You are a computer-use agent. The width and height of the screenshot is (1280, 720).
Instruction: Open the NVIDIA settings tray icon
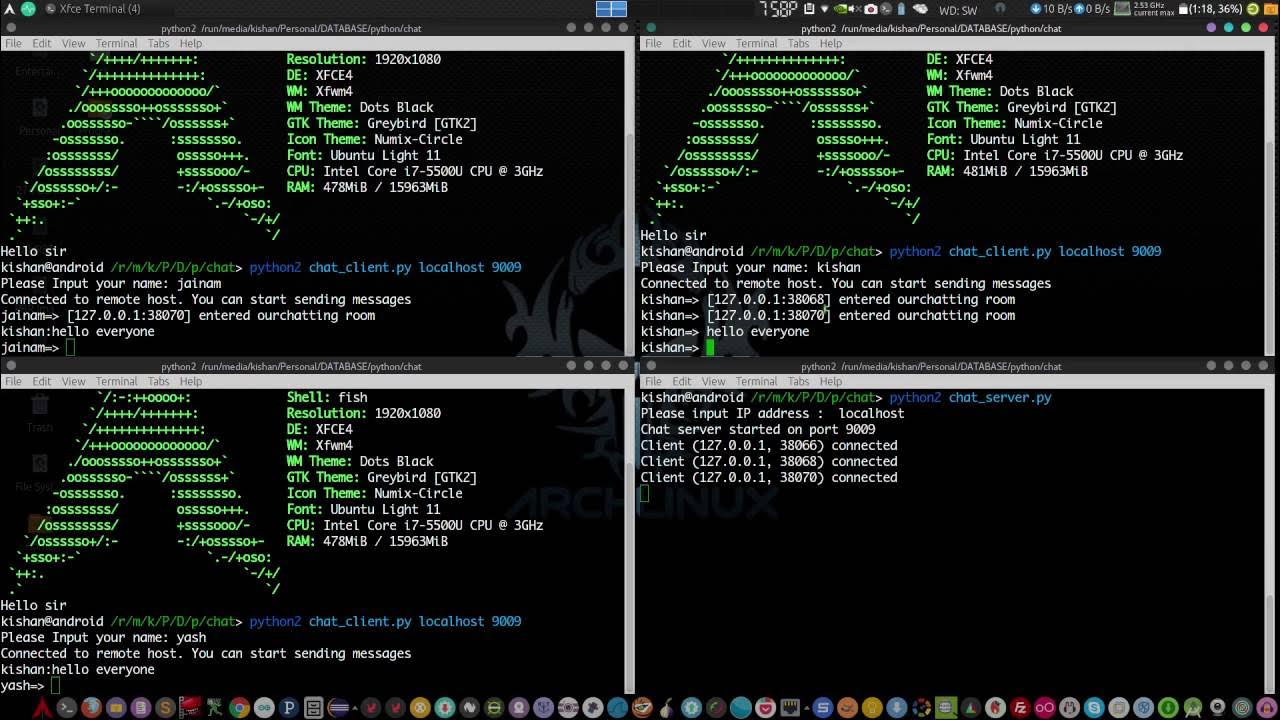click(x=840, y=9)
